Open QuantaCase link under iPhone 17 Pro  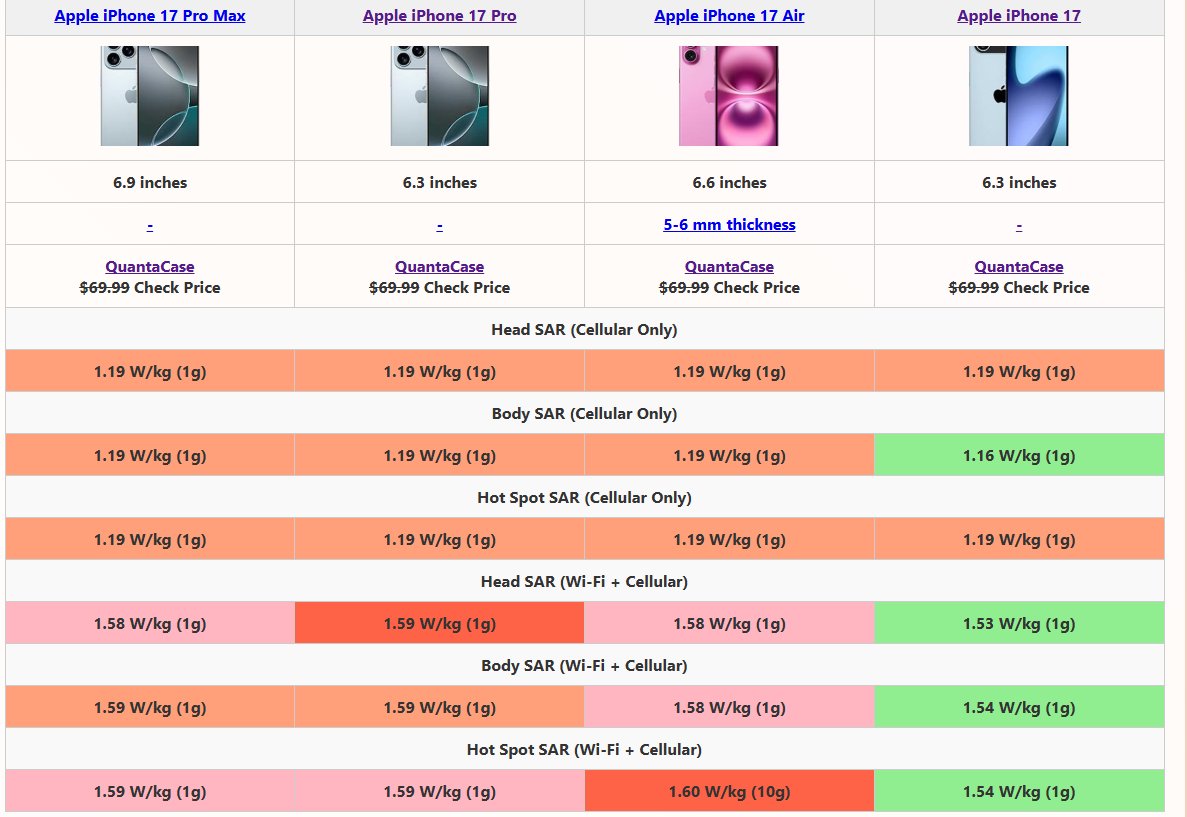(x=439, y=267)
